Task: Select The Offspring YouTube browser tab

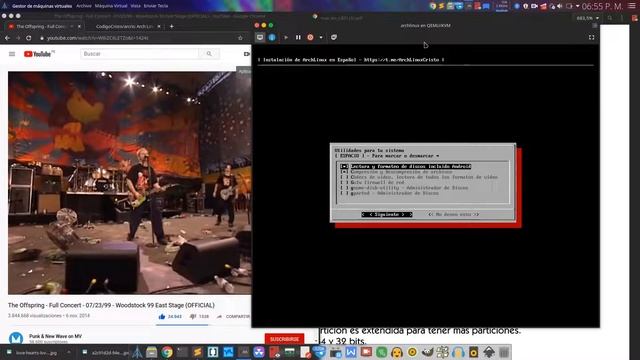Action: (x=44, y=26)
